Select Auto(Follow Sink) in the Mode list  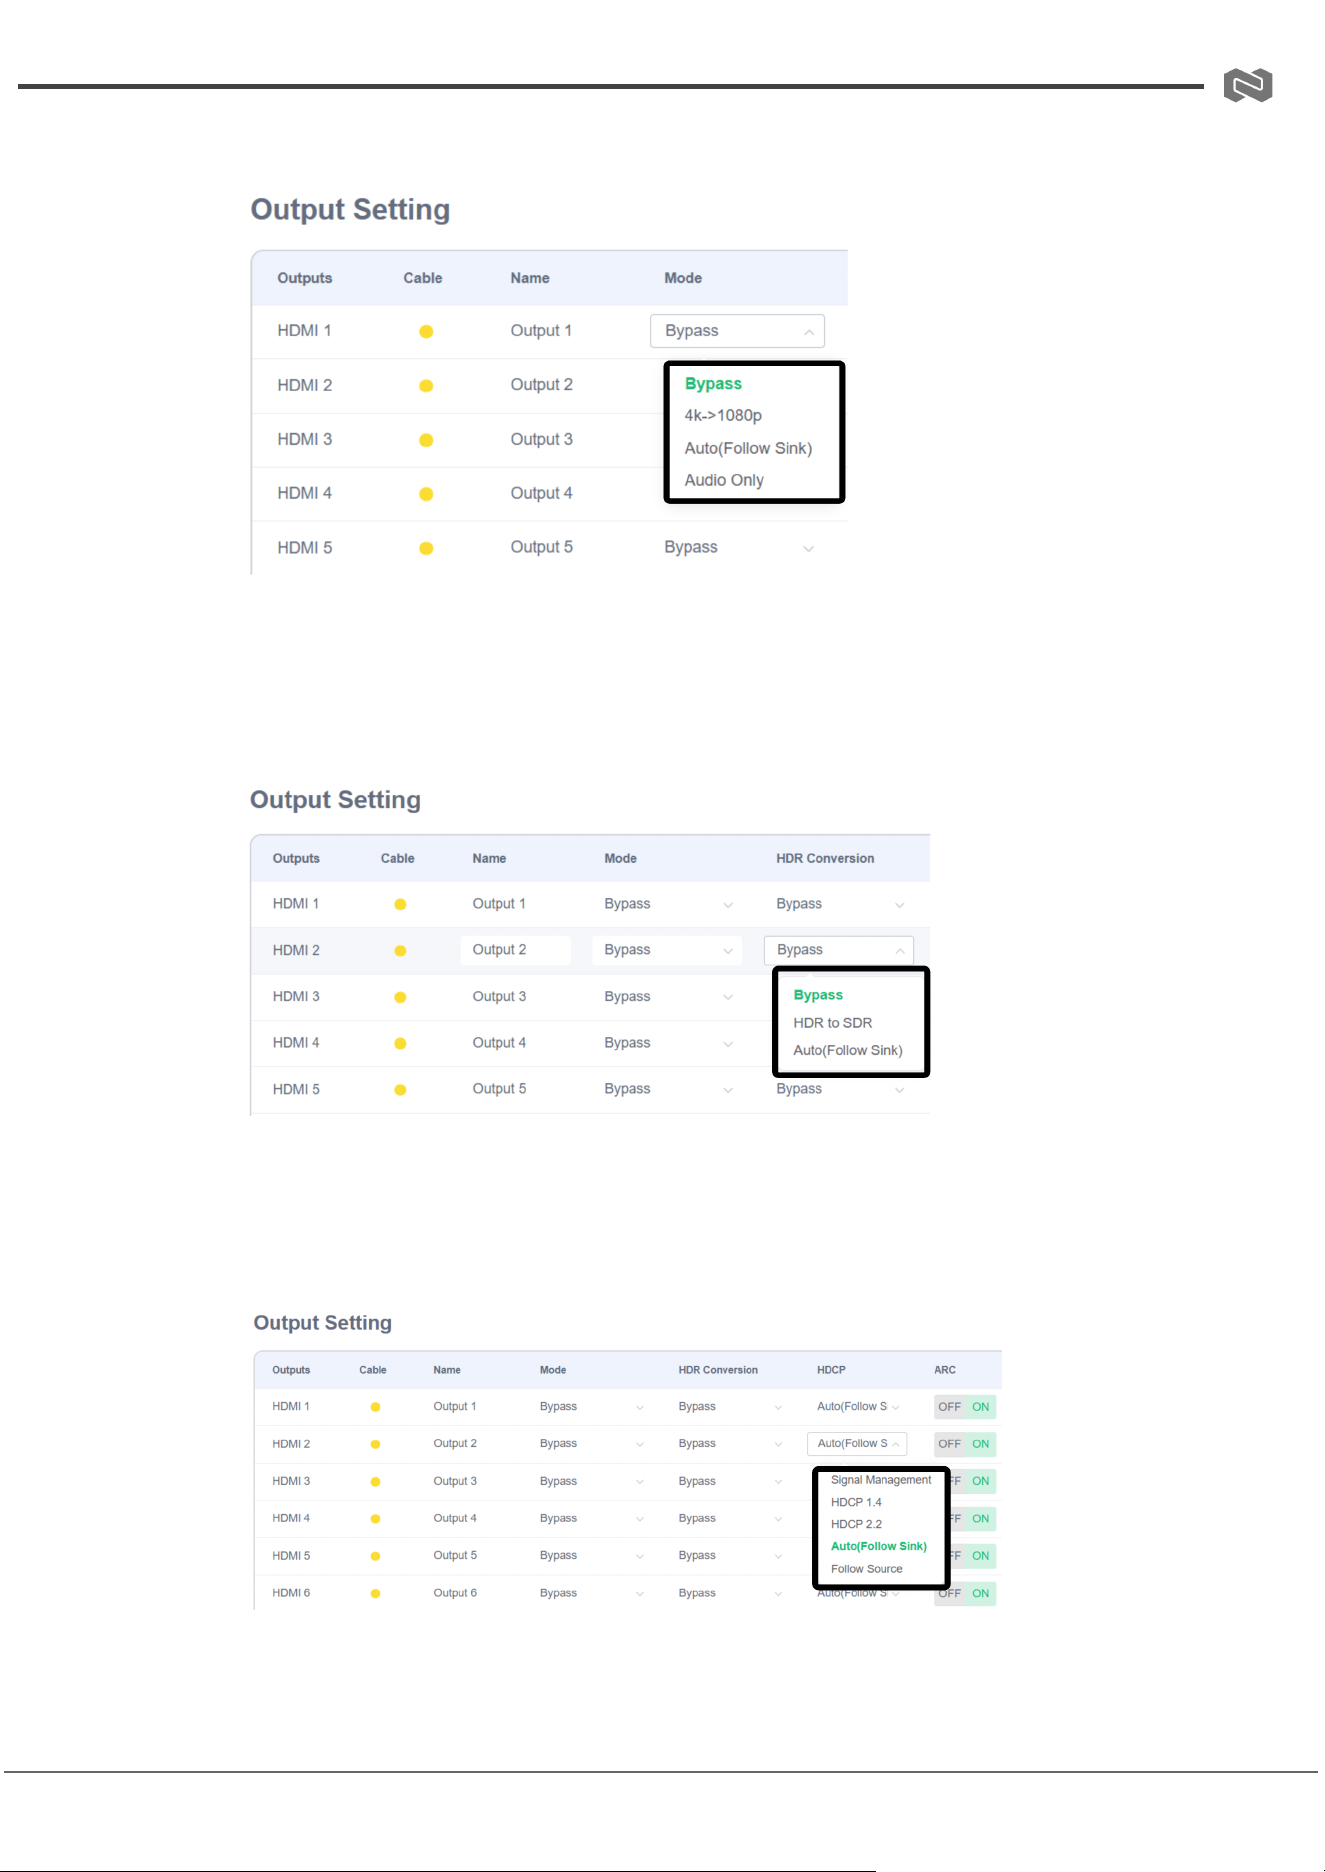748,449
